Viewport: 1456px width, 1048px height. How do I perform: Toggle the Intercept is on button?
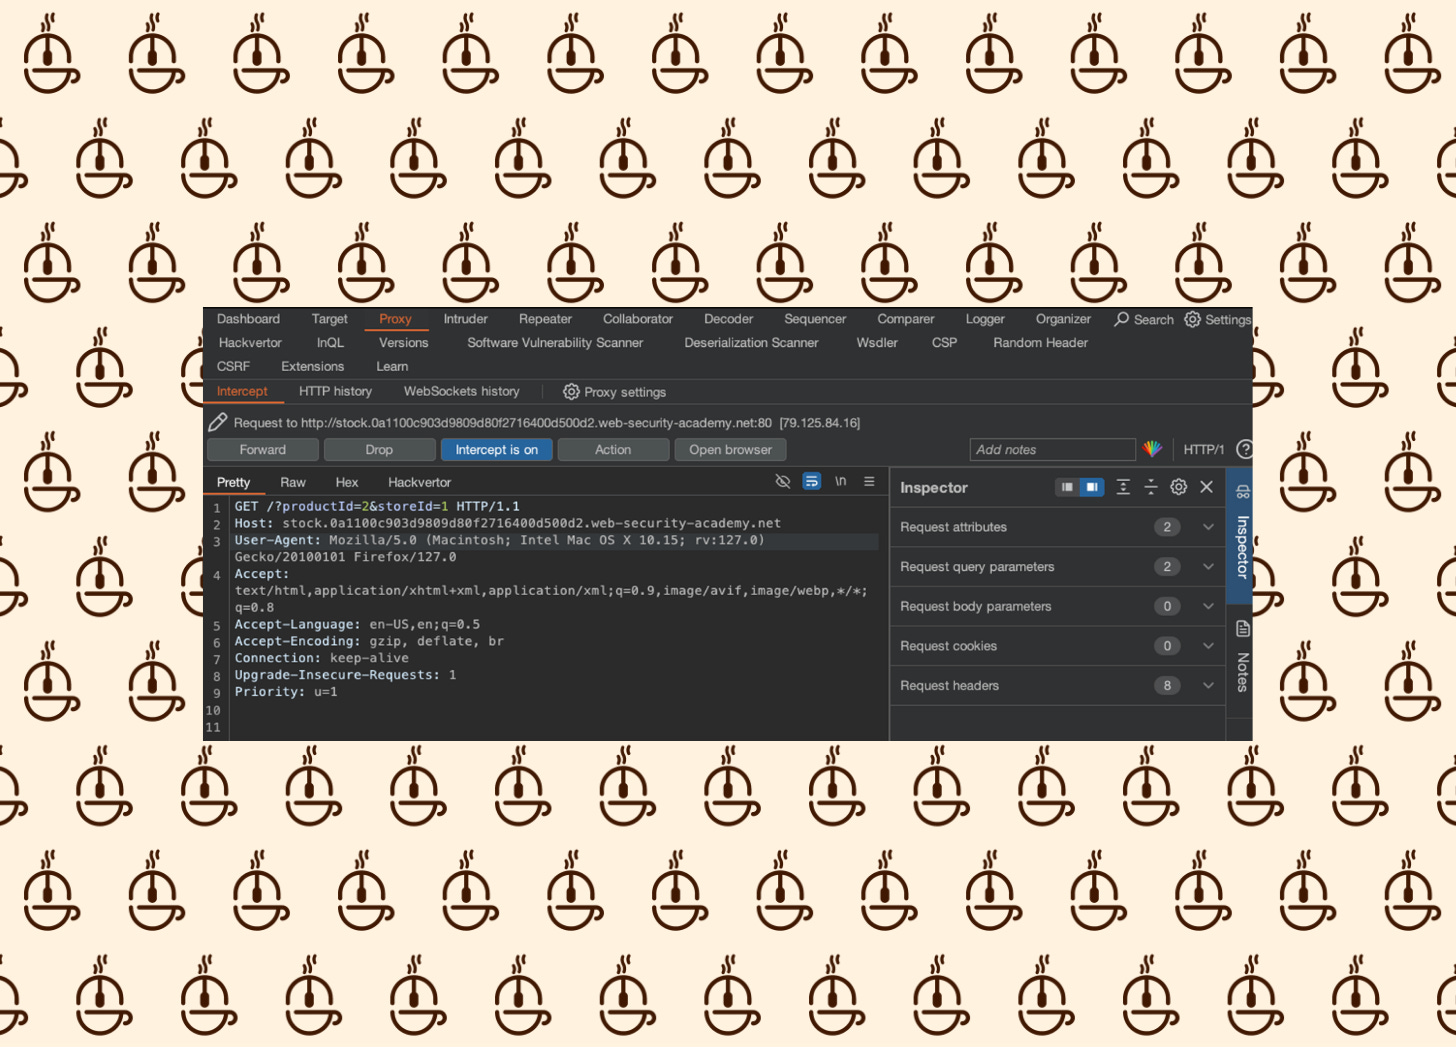pyautogui.click(x=497, y=450)
